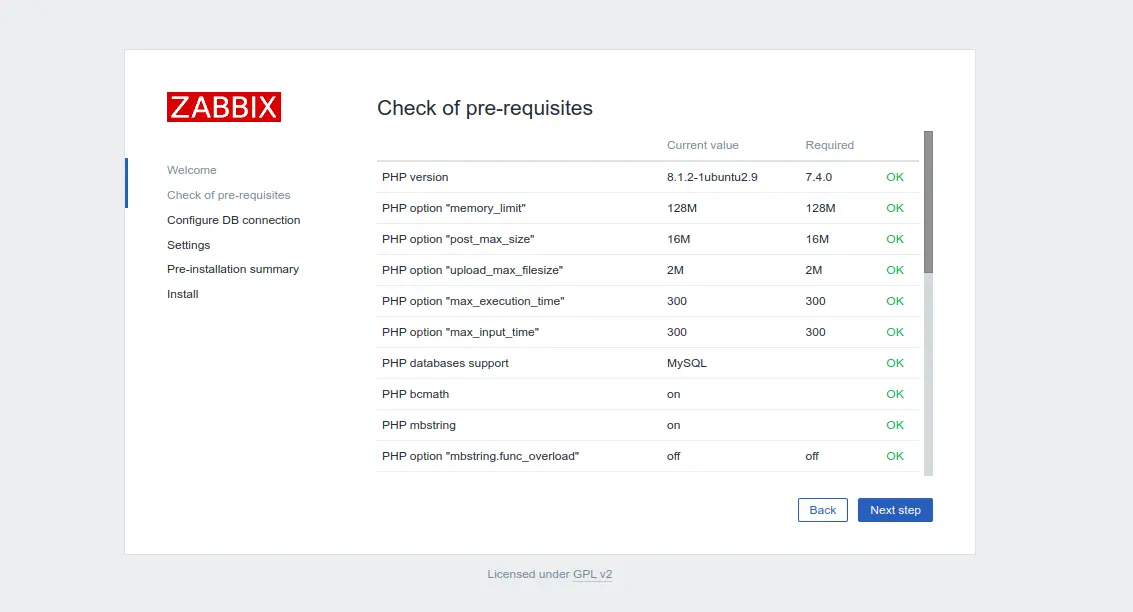Click the Next step button

[895, 510]
